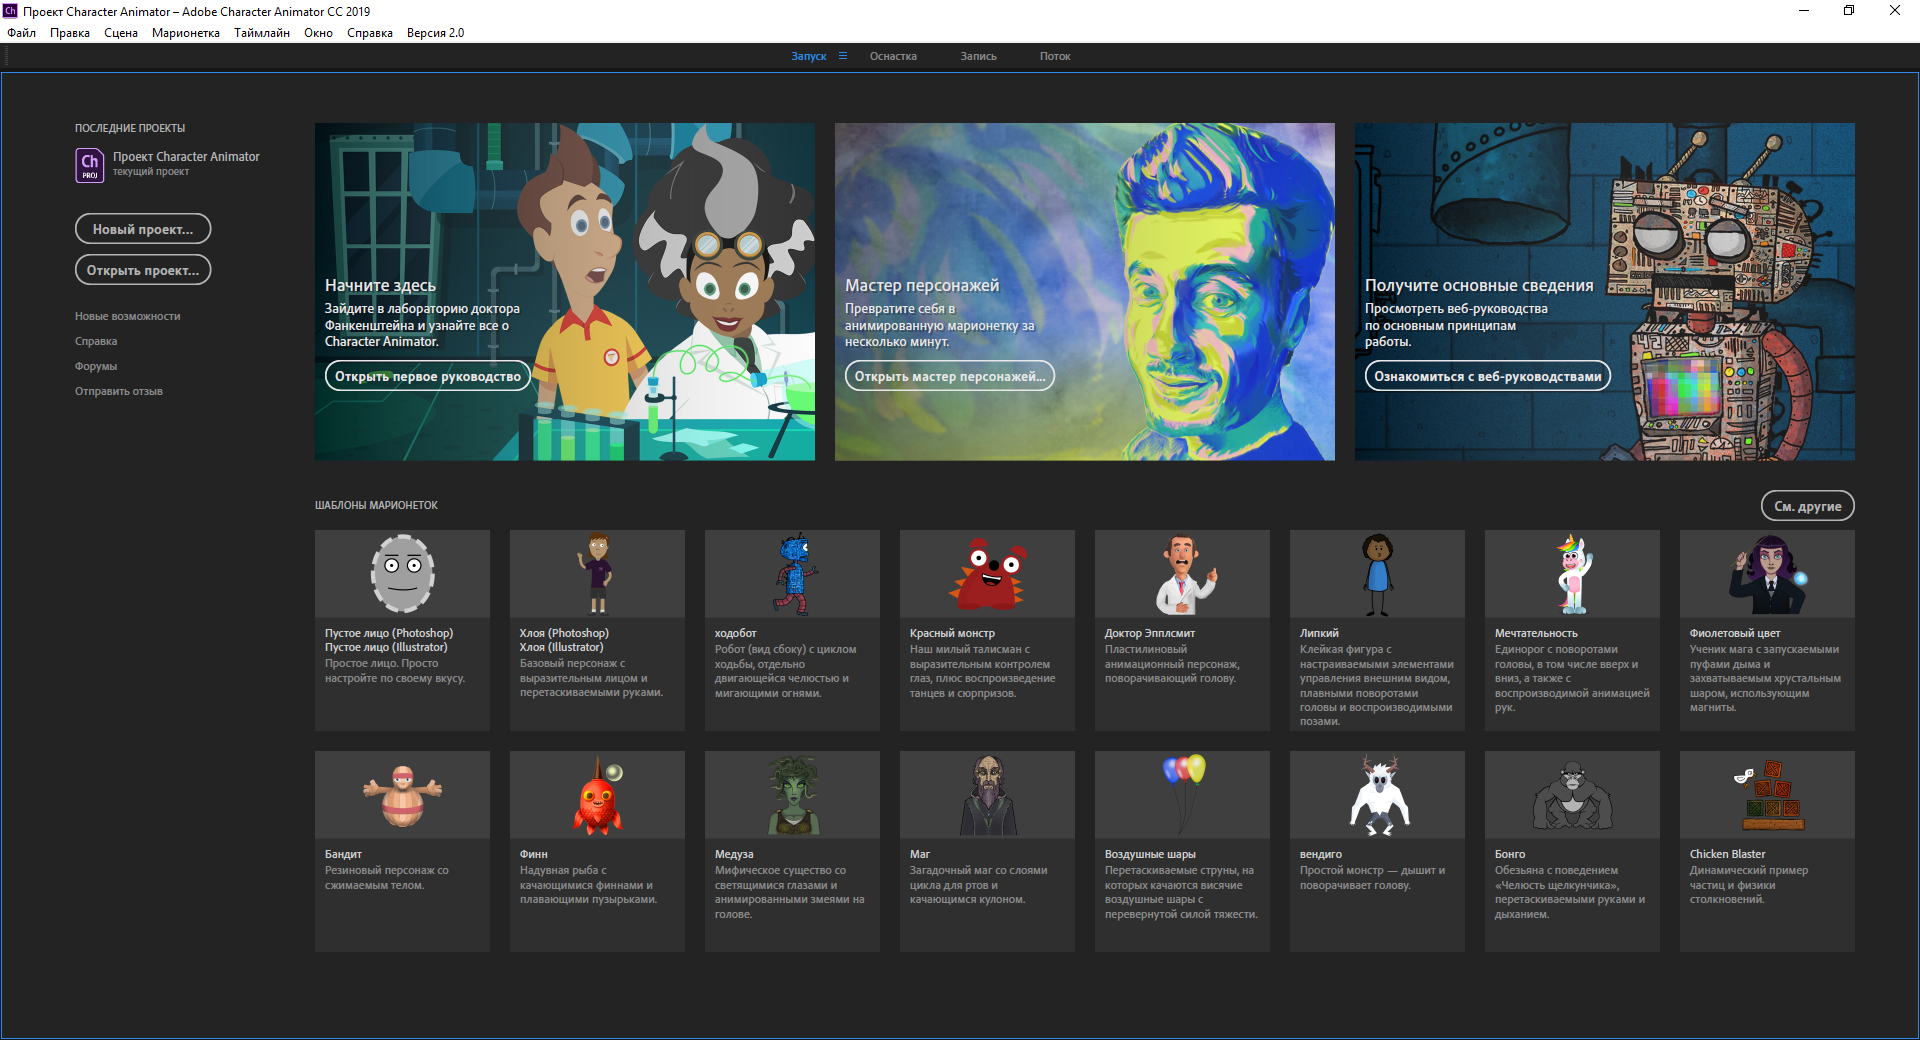Open the Версия 2.0 menu
The height and width of the screenshot is (1040, 1920).
tap(435, 33)
